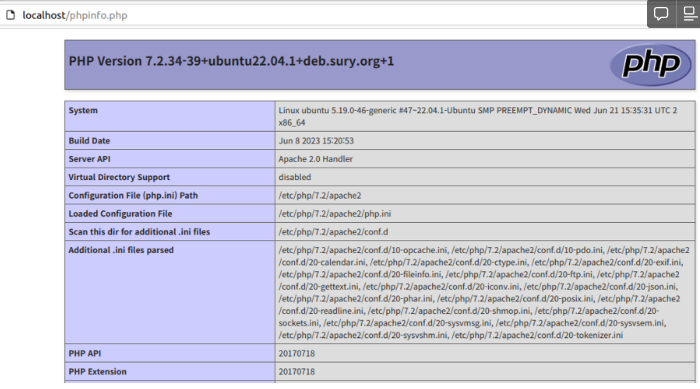This screenshot has width=700, height=389.
Task: Click the 10-opcache.ini file list text
Action: [484, 293]
